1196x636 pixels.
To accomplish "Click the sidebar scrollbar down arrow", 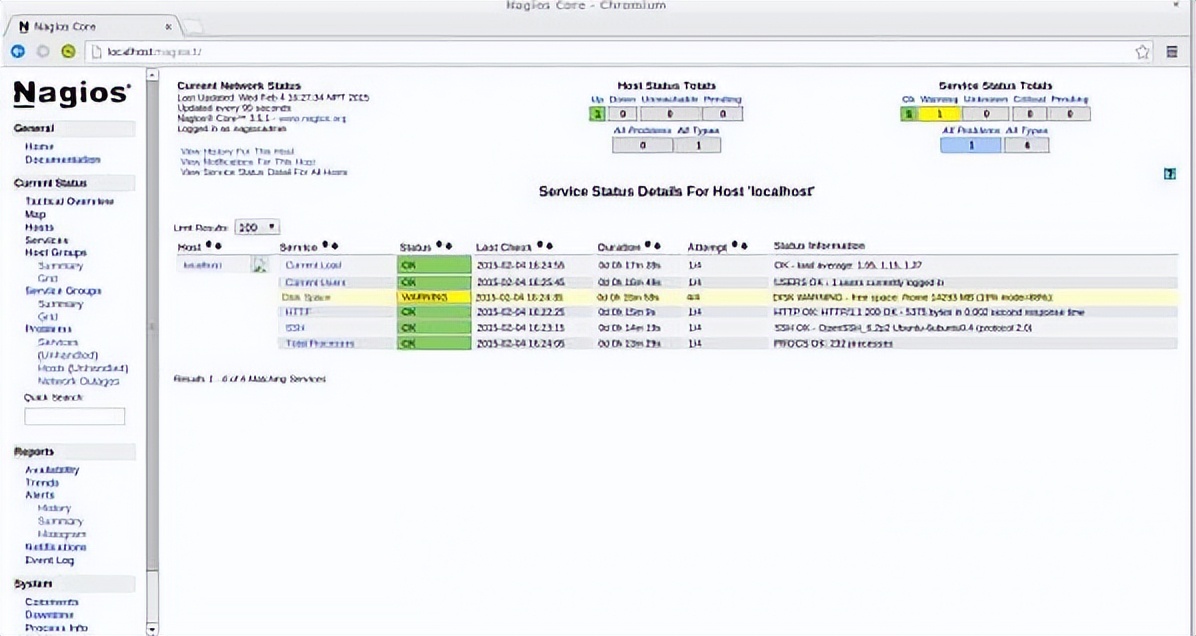I will (152, 629).
